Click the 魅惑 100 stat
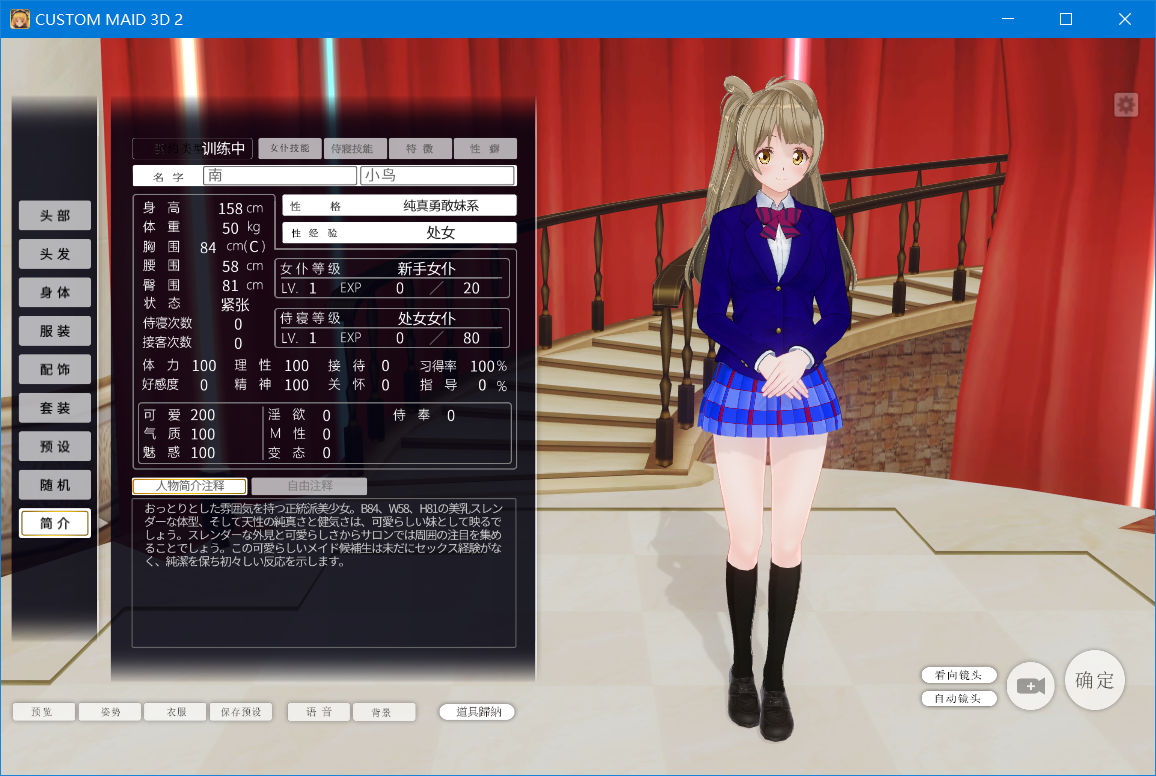This screenshot has width=1156, height=776. (179, 452)
